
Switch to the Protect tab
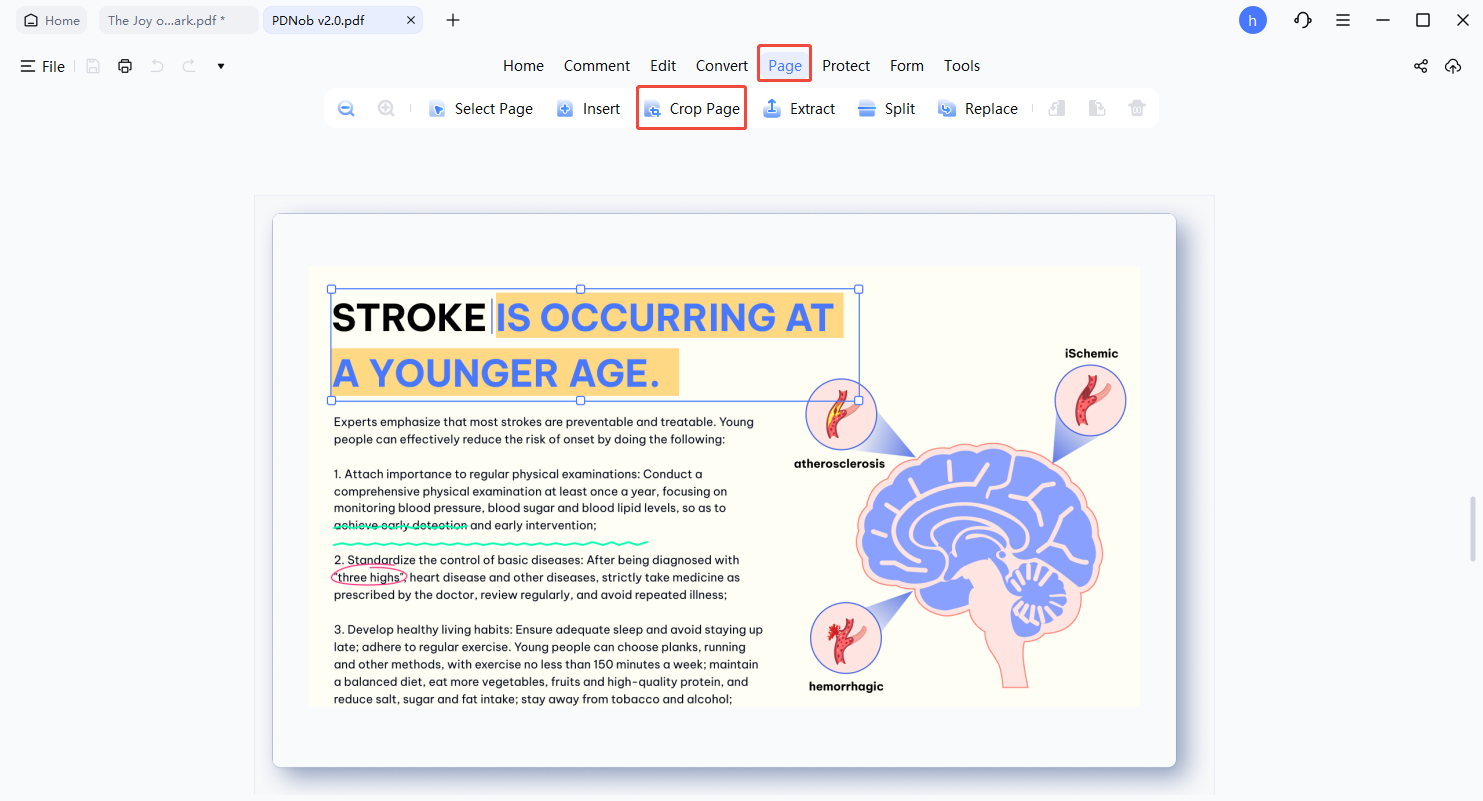(x=845, y=66)
